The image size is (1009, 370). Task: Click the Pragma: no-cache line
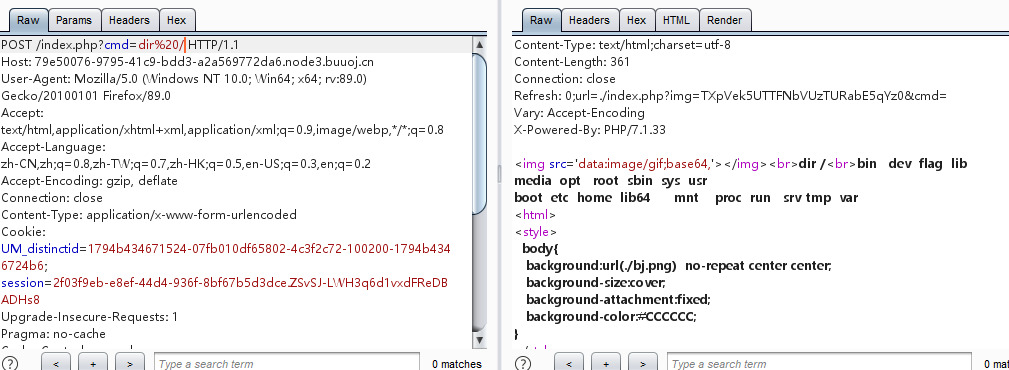pyautogui.click(x=53, y=333)
